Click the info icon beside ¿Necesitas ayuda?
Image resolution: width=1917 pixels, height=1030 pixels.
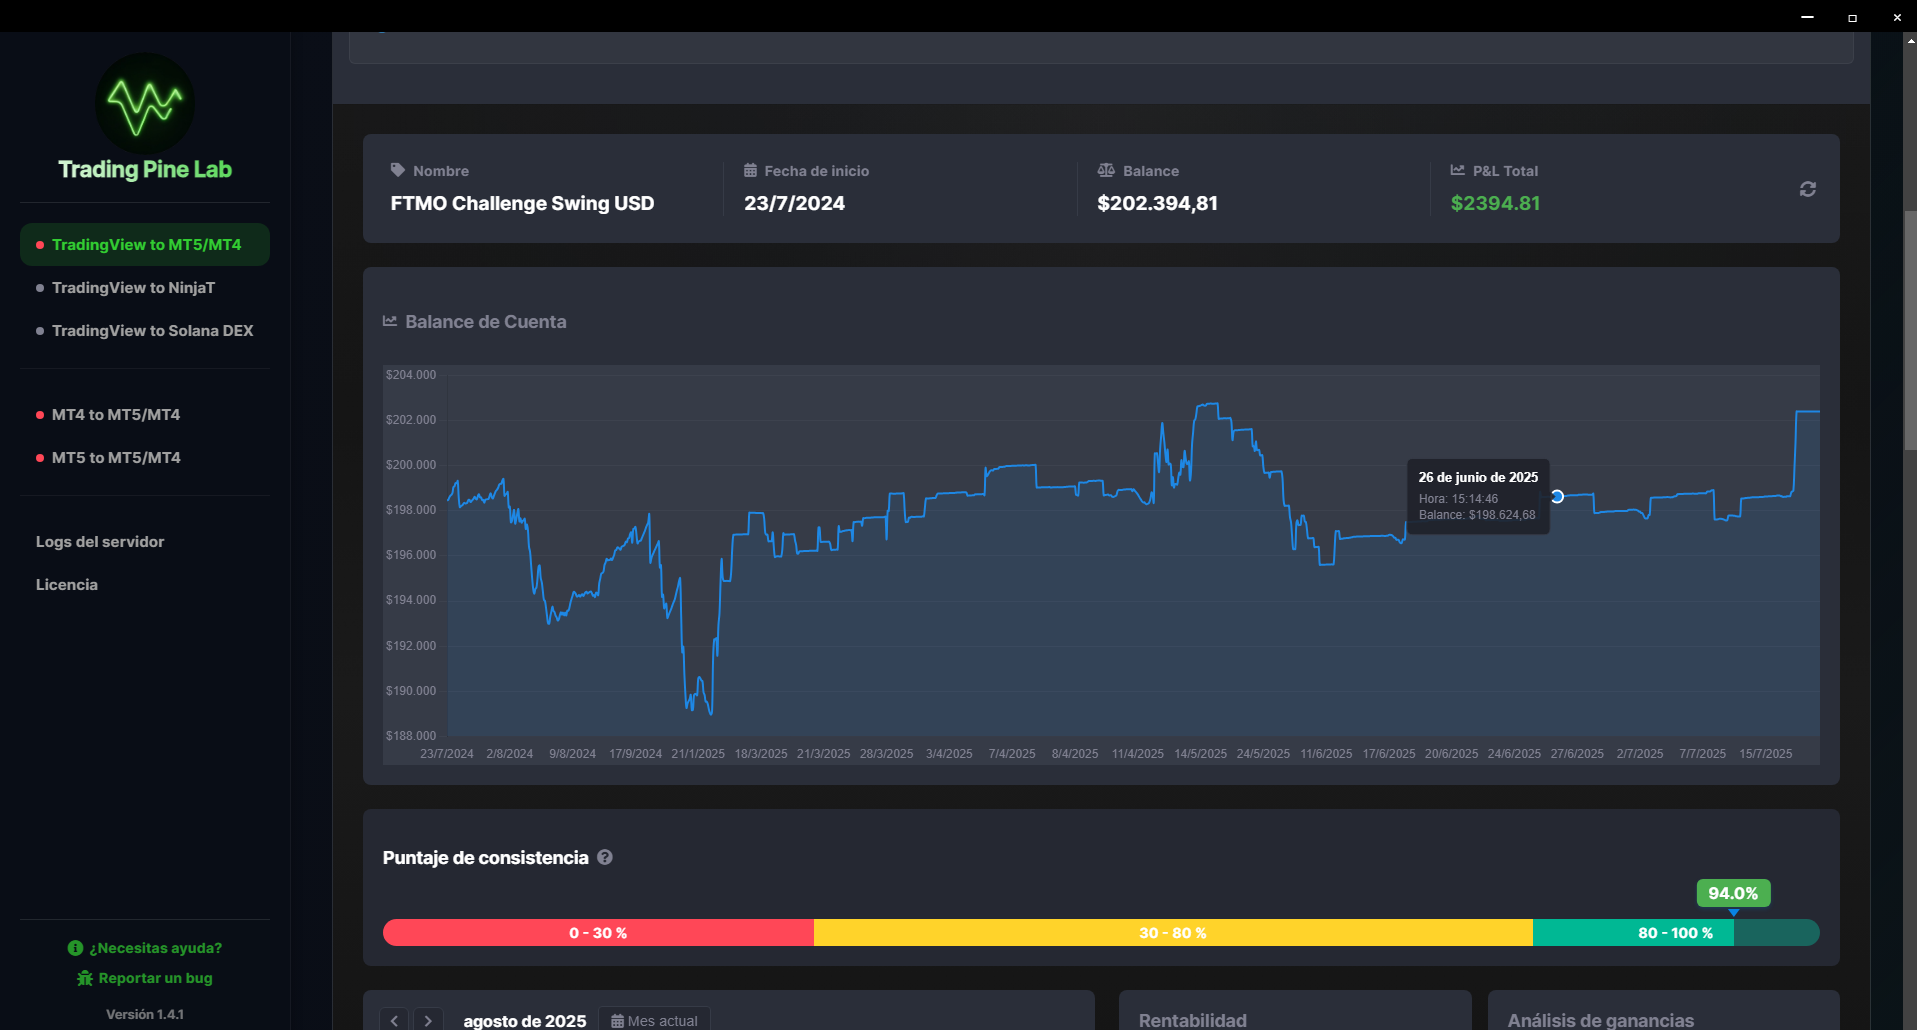(x=75, y=948)
